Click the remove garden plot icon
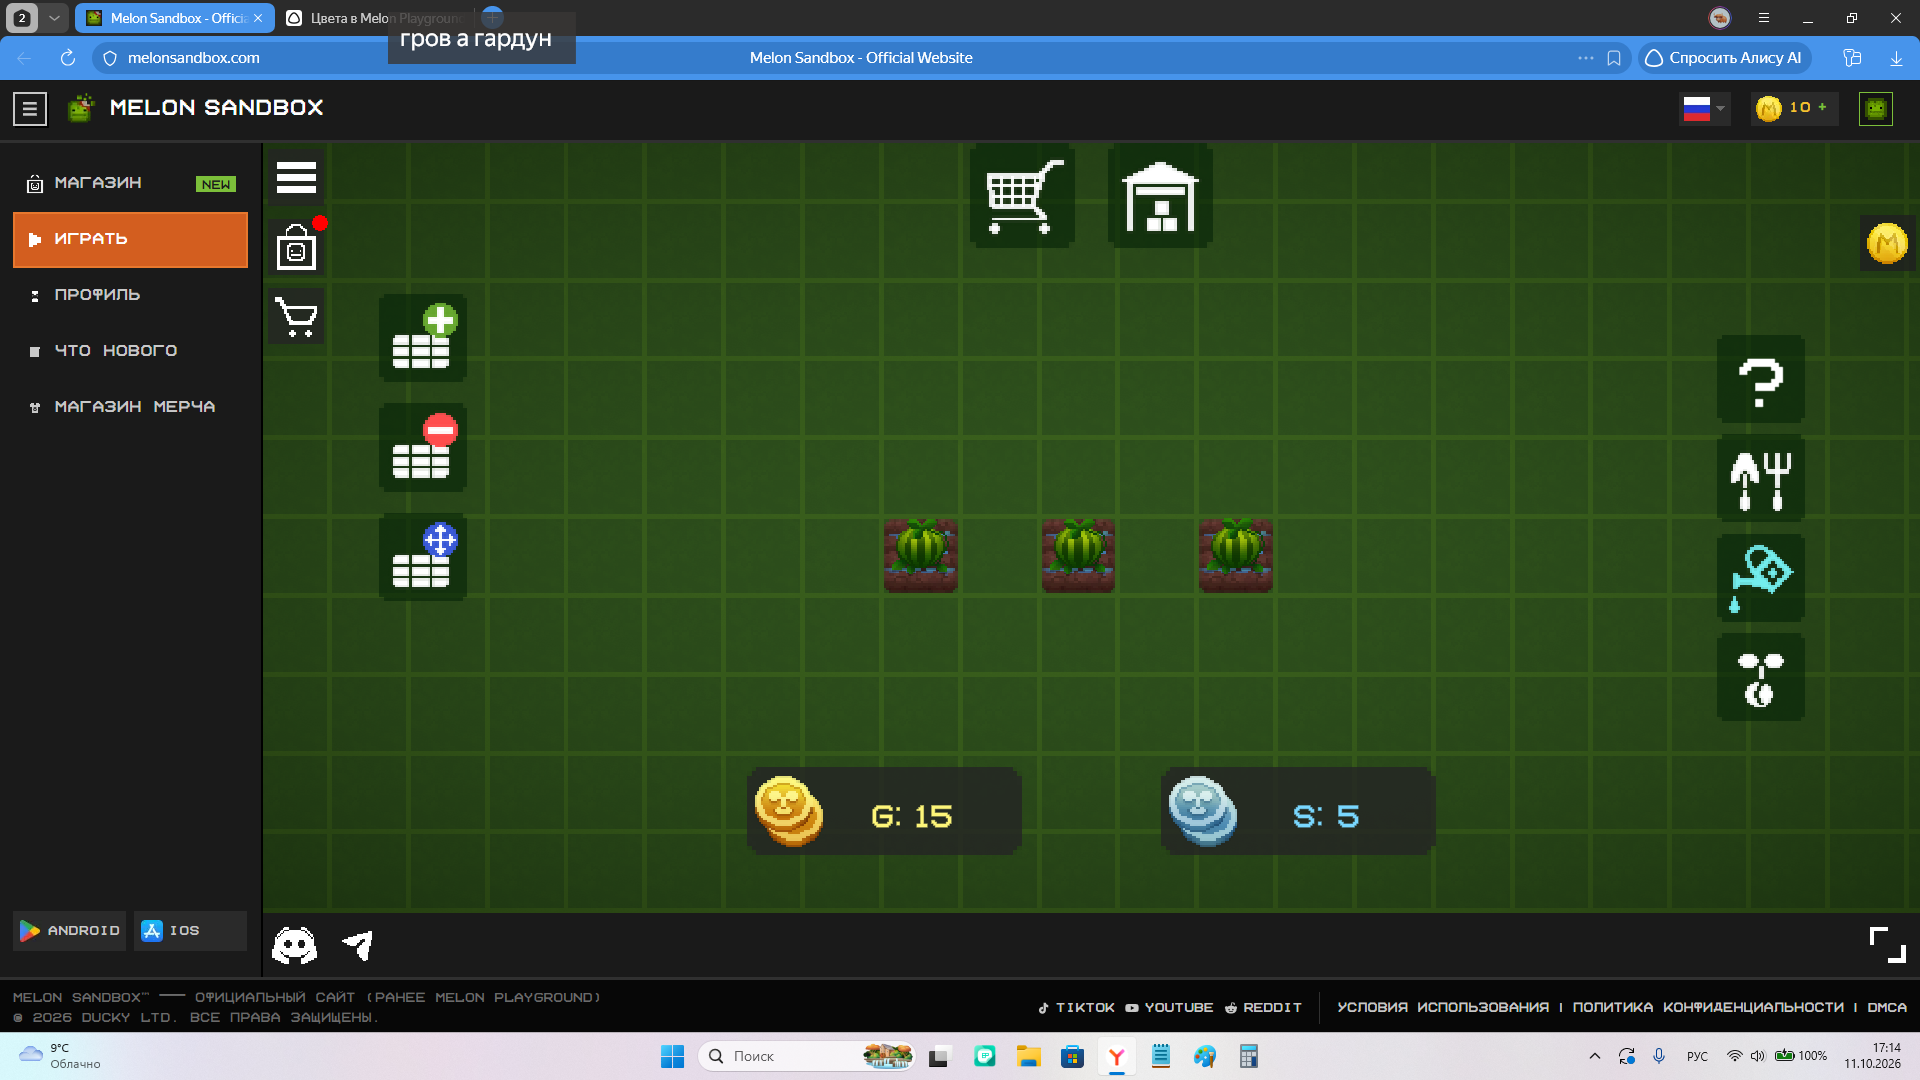The image size is (1920, 1080). (423, 447)
